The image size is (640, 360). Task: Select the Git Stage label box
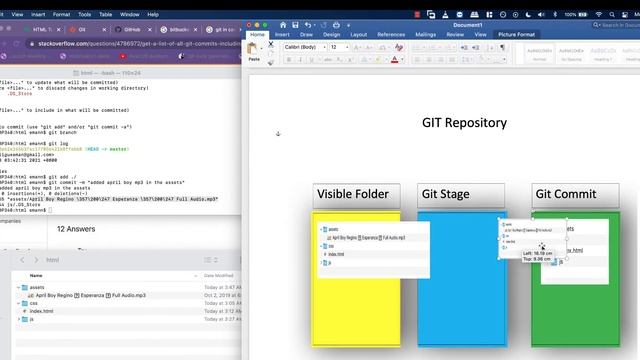(x=461, y=195)
